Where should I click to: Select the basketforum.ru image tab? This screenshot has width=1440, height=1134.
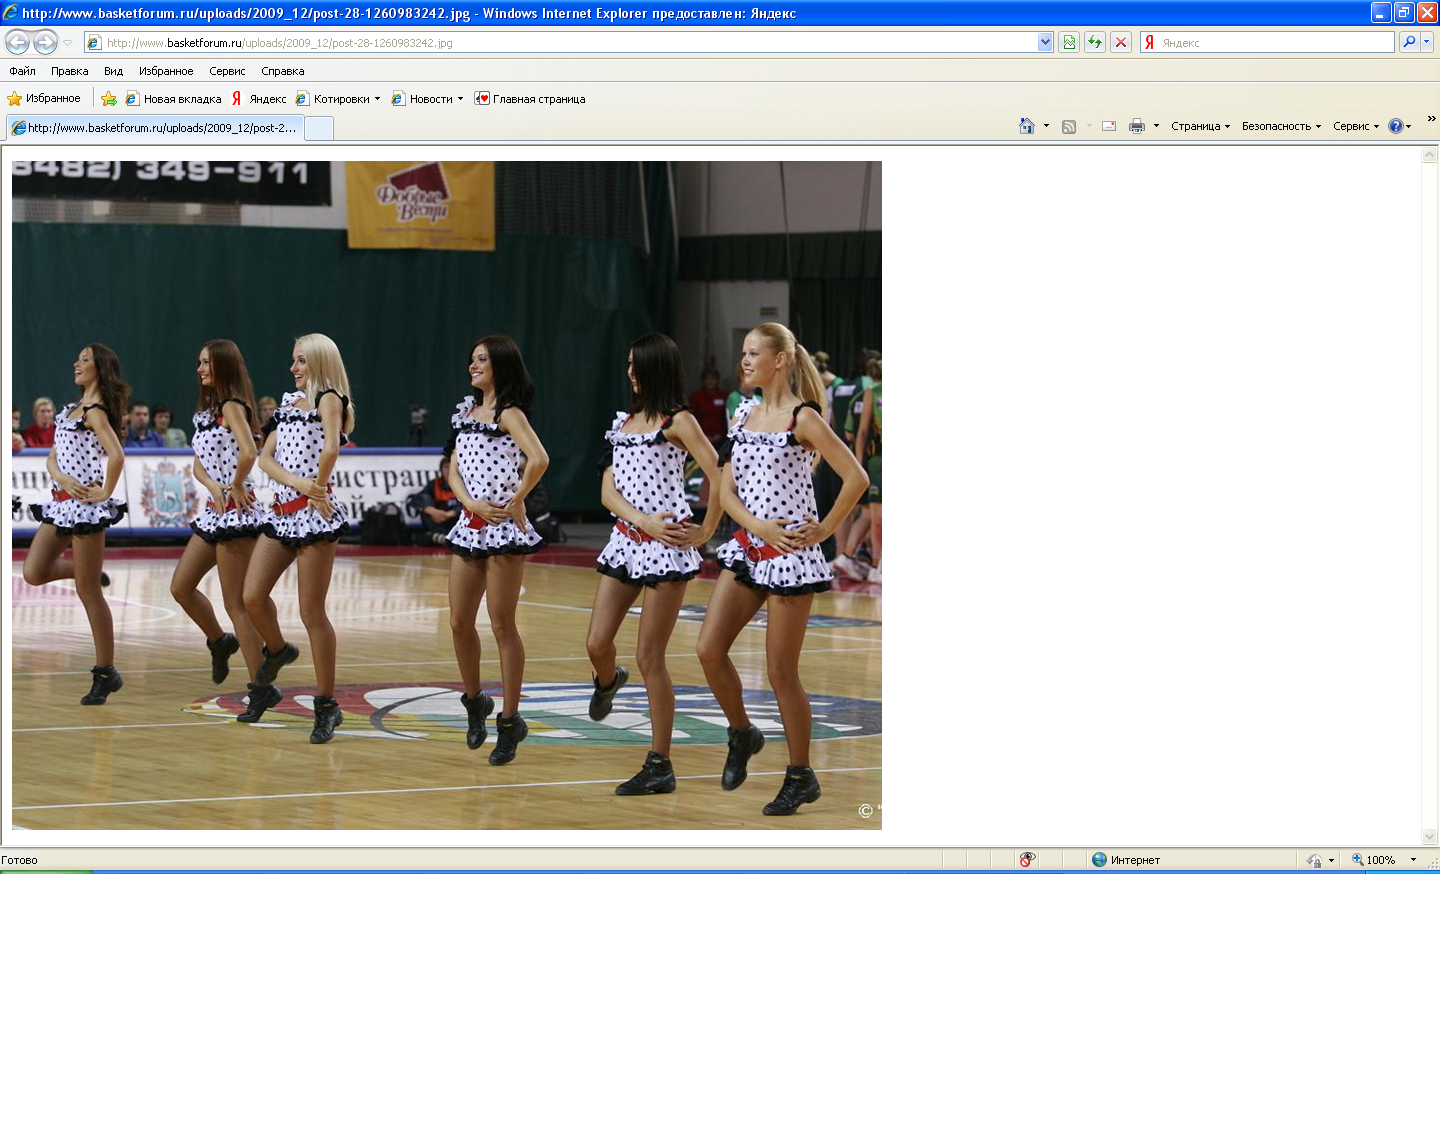coord(155,128)
